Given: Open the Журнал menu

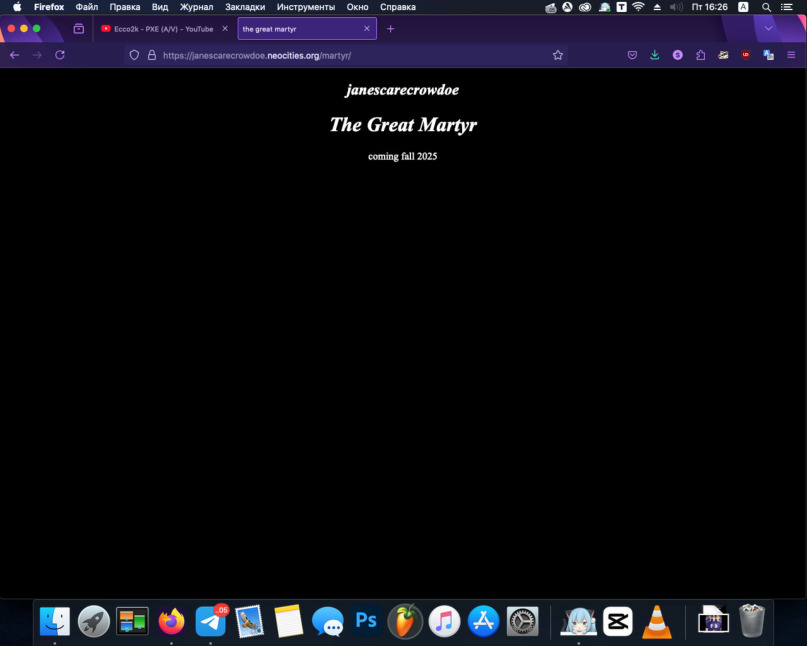Looking at the screenshot, I should [196, 7].
